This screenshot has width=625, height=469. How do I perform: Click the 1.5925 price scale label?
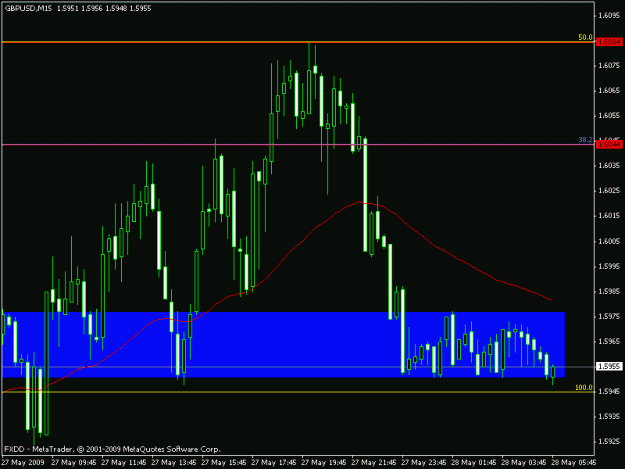point(609,442)
